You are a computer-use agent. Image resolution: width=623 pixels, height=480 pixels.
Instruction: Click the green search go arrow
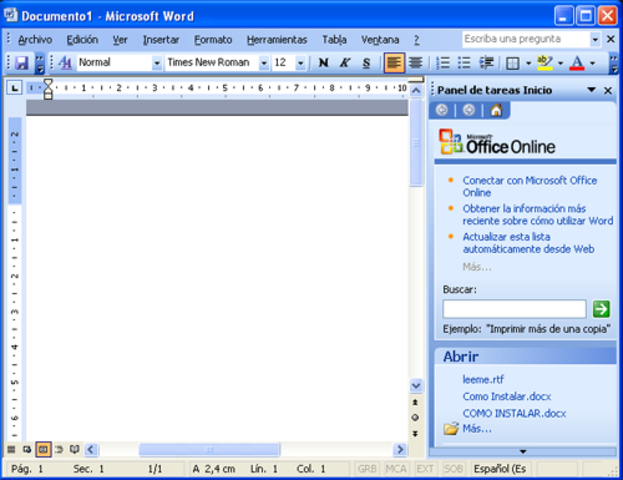601,309
